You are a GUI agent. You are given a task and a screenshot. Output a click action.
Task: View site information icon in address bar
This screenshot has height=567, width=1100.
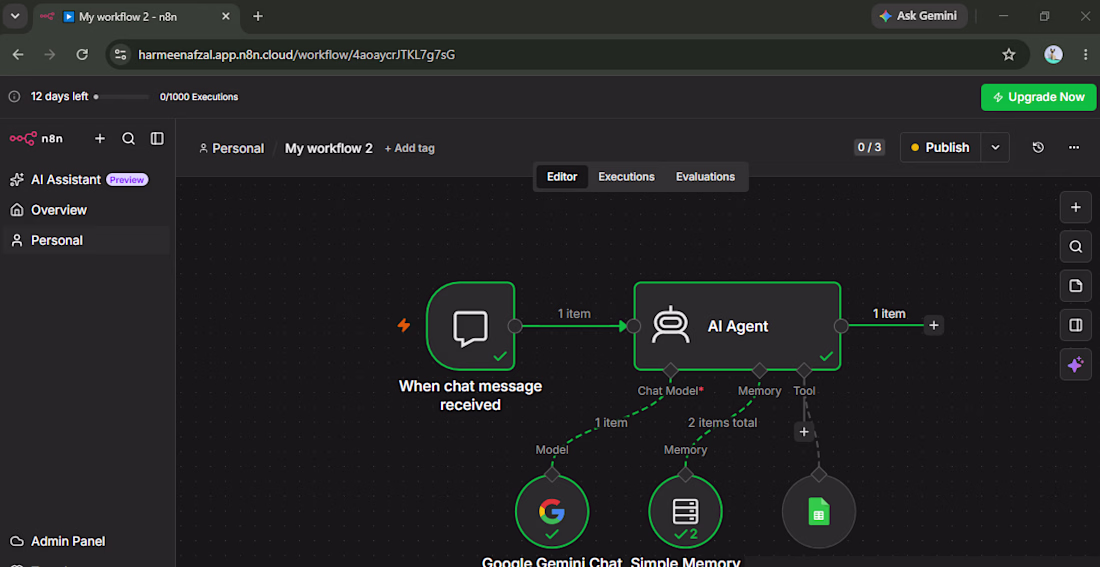click(121, 54)
